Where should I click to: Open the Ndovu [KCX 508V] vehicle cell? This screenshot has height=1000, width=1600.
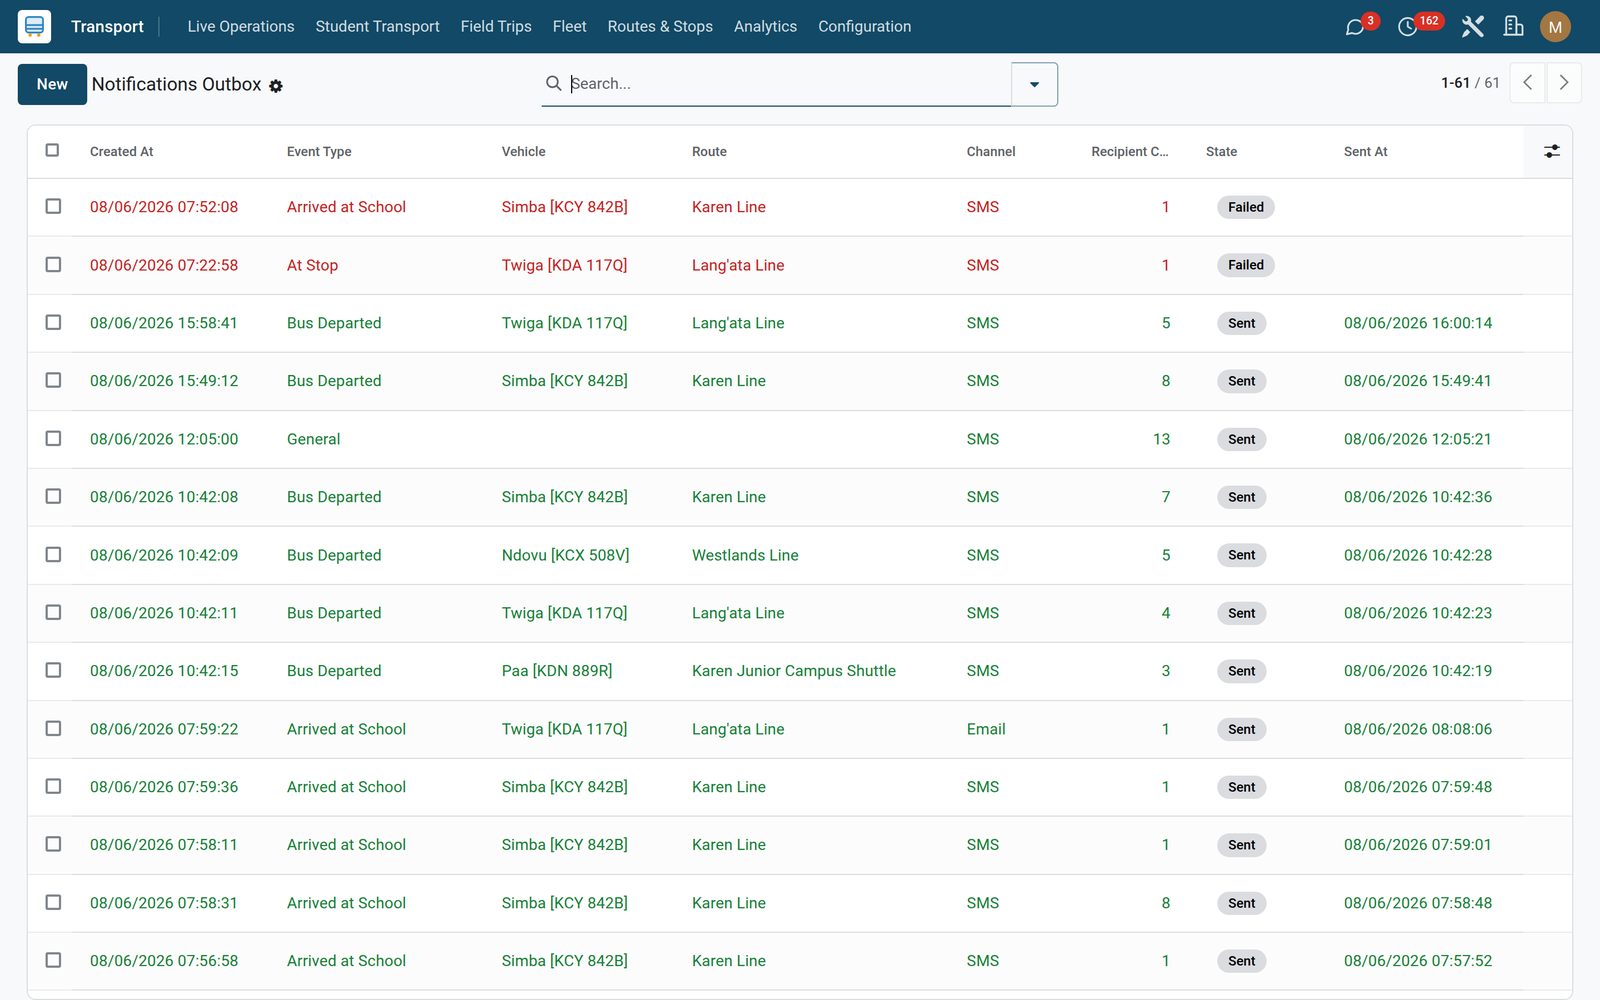click(566, 555)
